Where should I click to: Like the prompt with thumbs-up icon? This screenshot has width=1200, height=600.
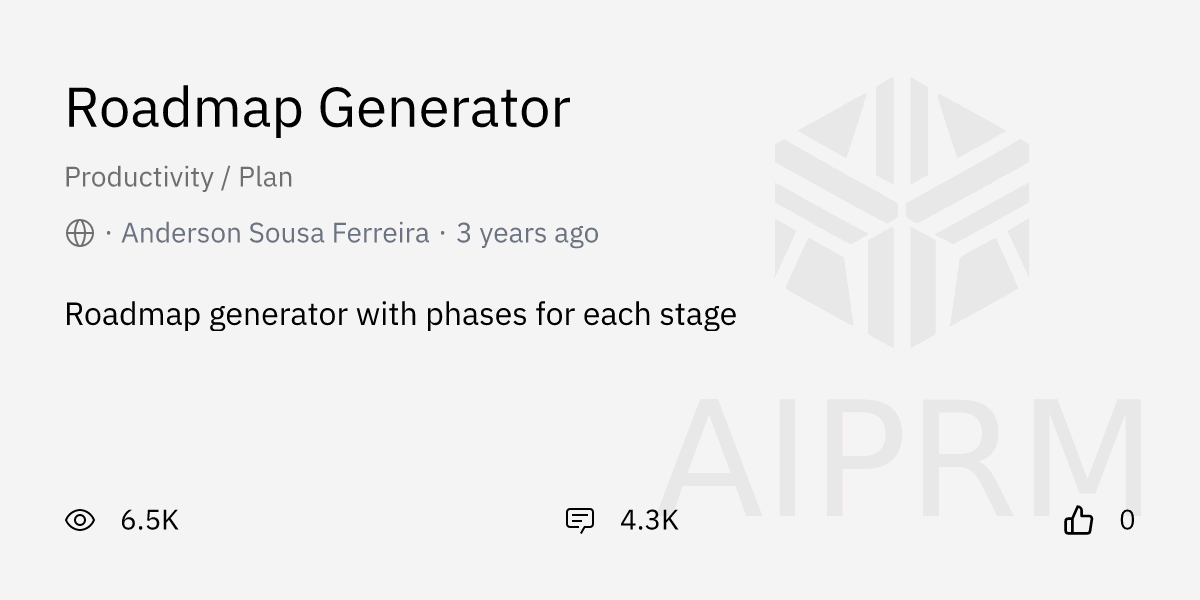[1078, 520]
